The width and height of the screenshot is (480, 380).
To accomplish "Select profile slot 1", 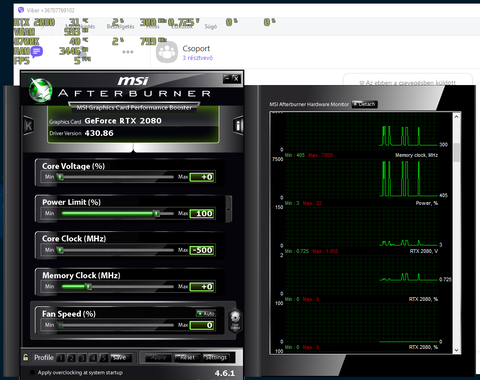I will 61,358.
